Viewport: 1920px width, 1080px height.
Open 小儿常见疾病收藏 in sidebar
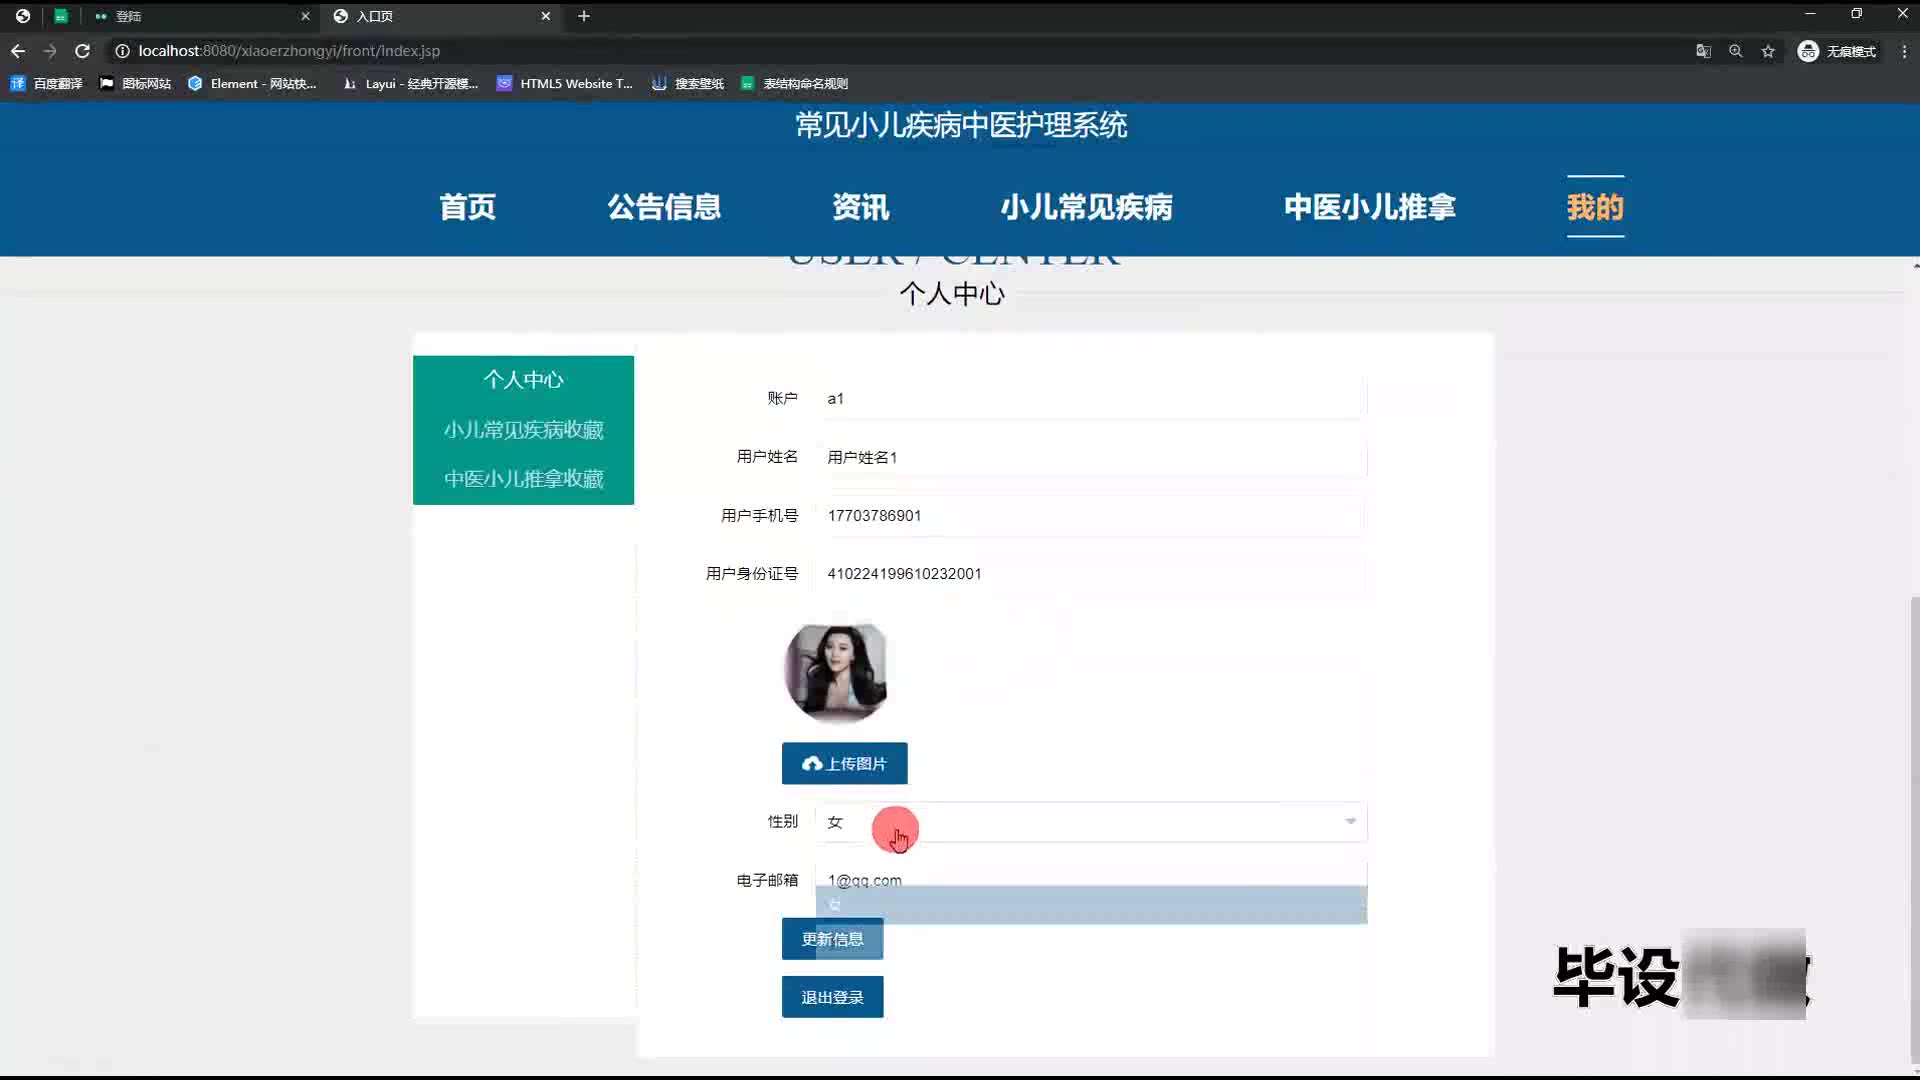pos(523,430)
